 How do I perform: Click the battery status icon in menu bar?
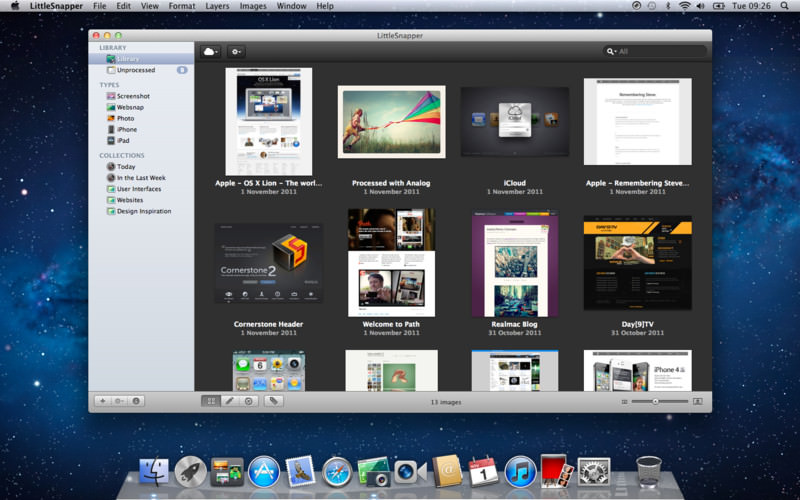(718, 6)
